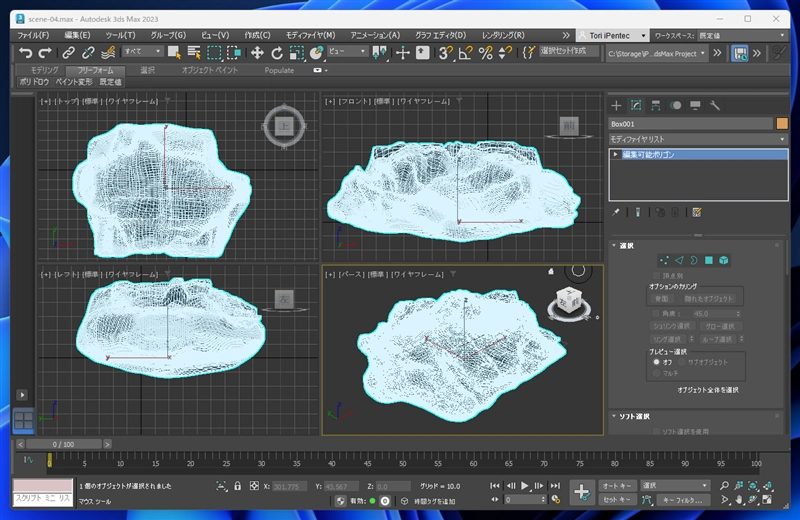Click the オート キー button

pos(617,485)
